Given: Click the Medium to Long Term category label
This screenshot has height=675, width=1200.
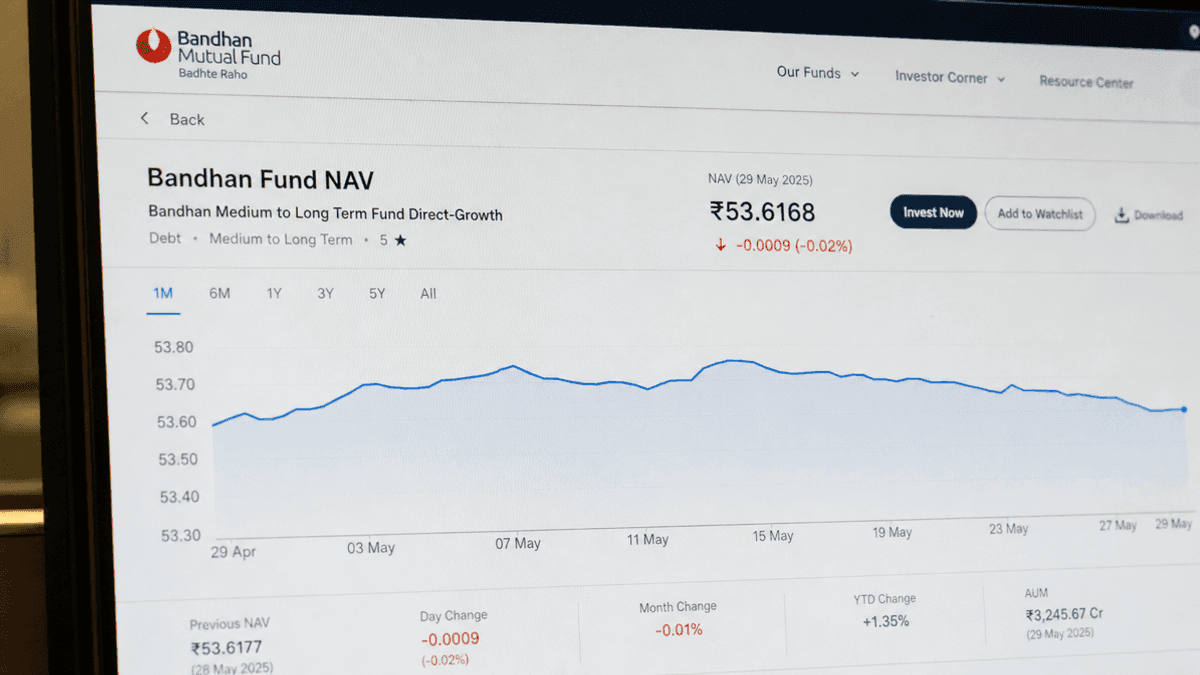Looking at the screenshot, I should pos(281,239).
